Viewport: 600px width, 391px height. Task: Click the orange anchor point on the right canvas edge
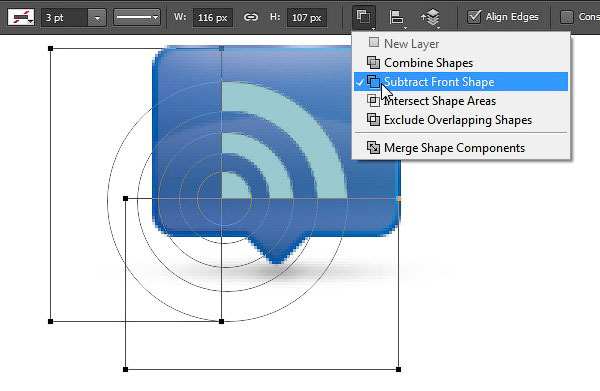click(x=399, y=199)
